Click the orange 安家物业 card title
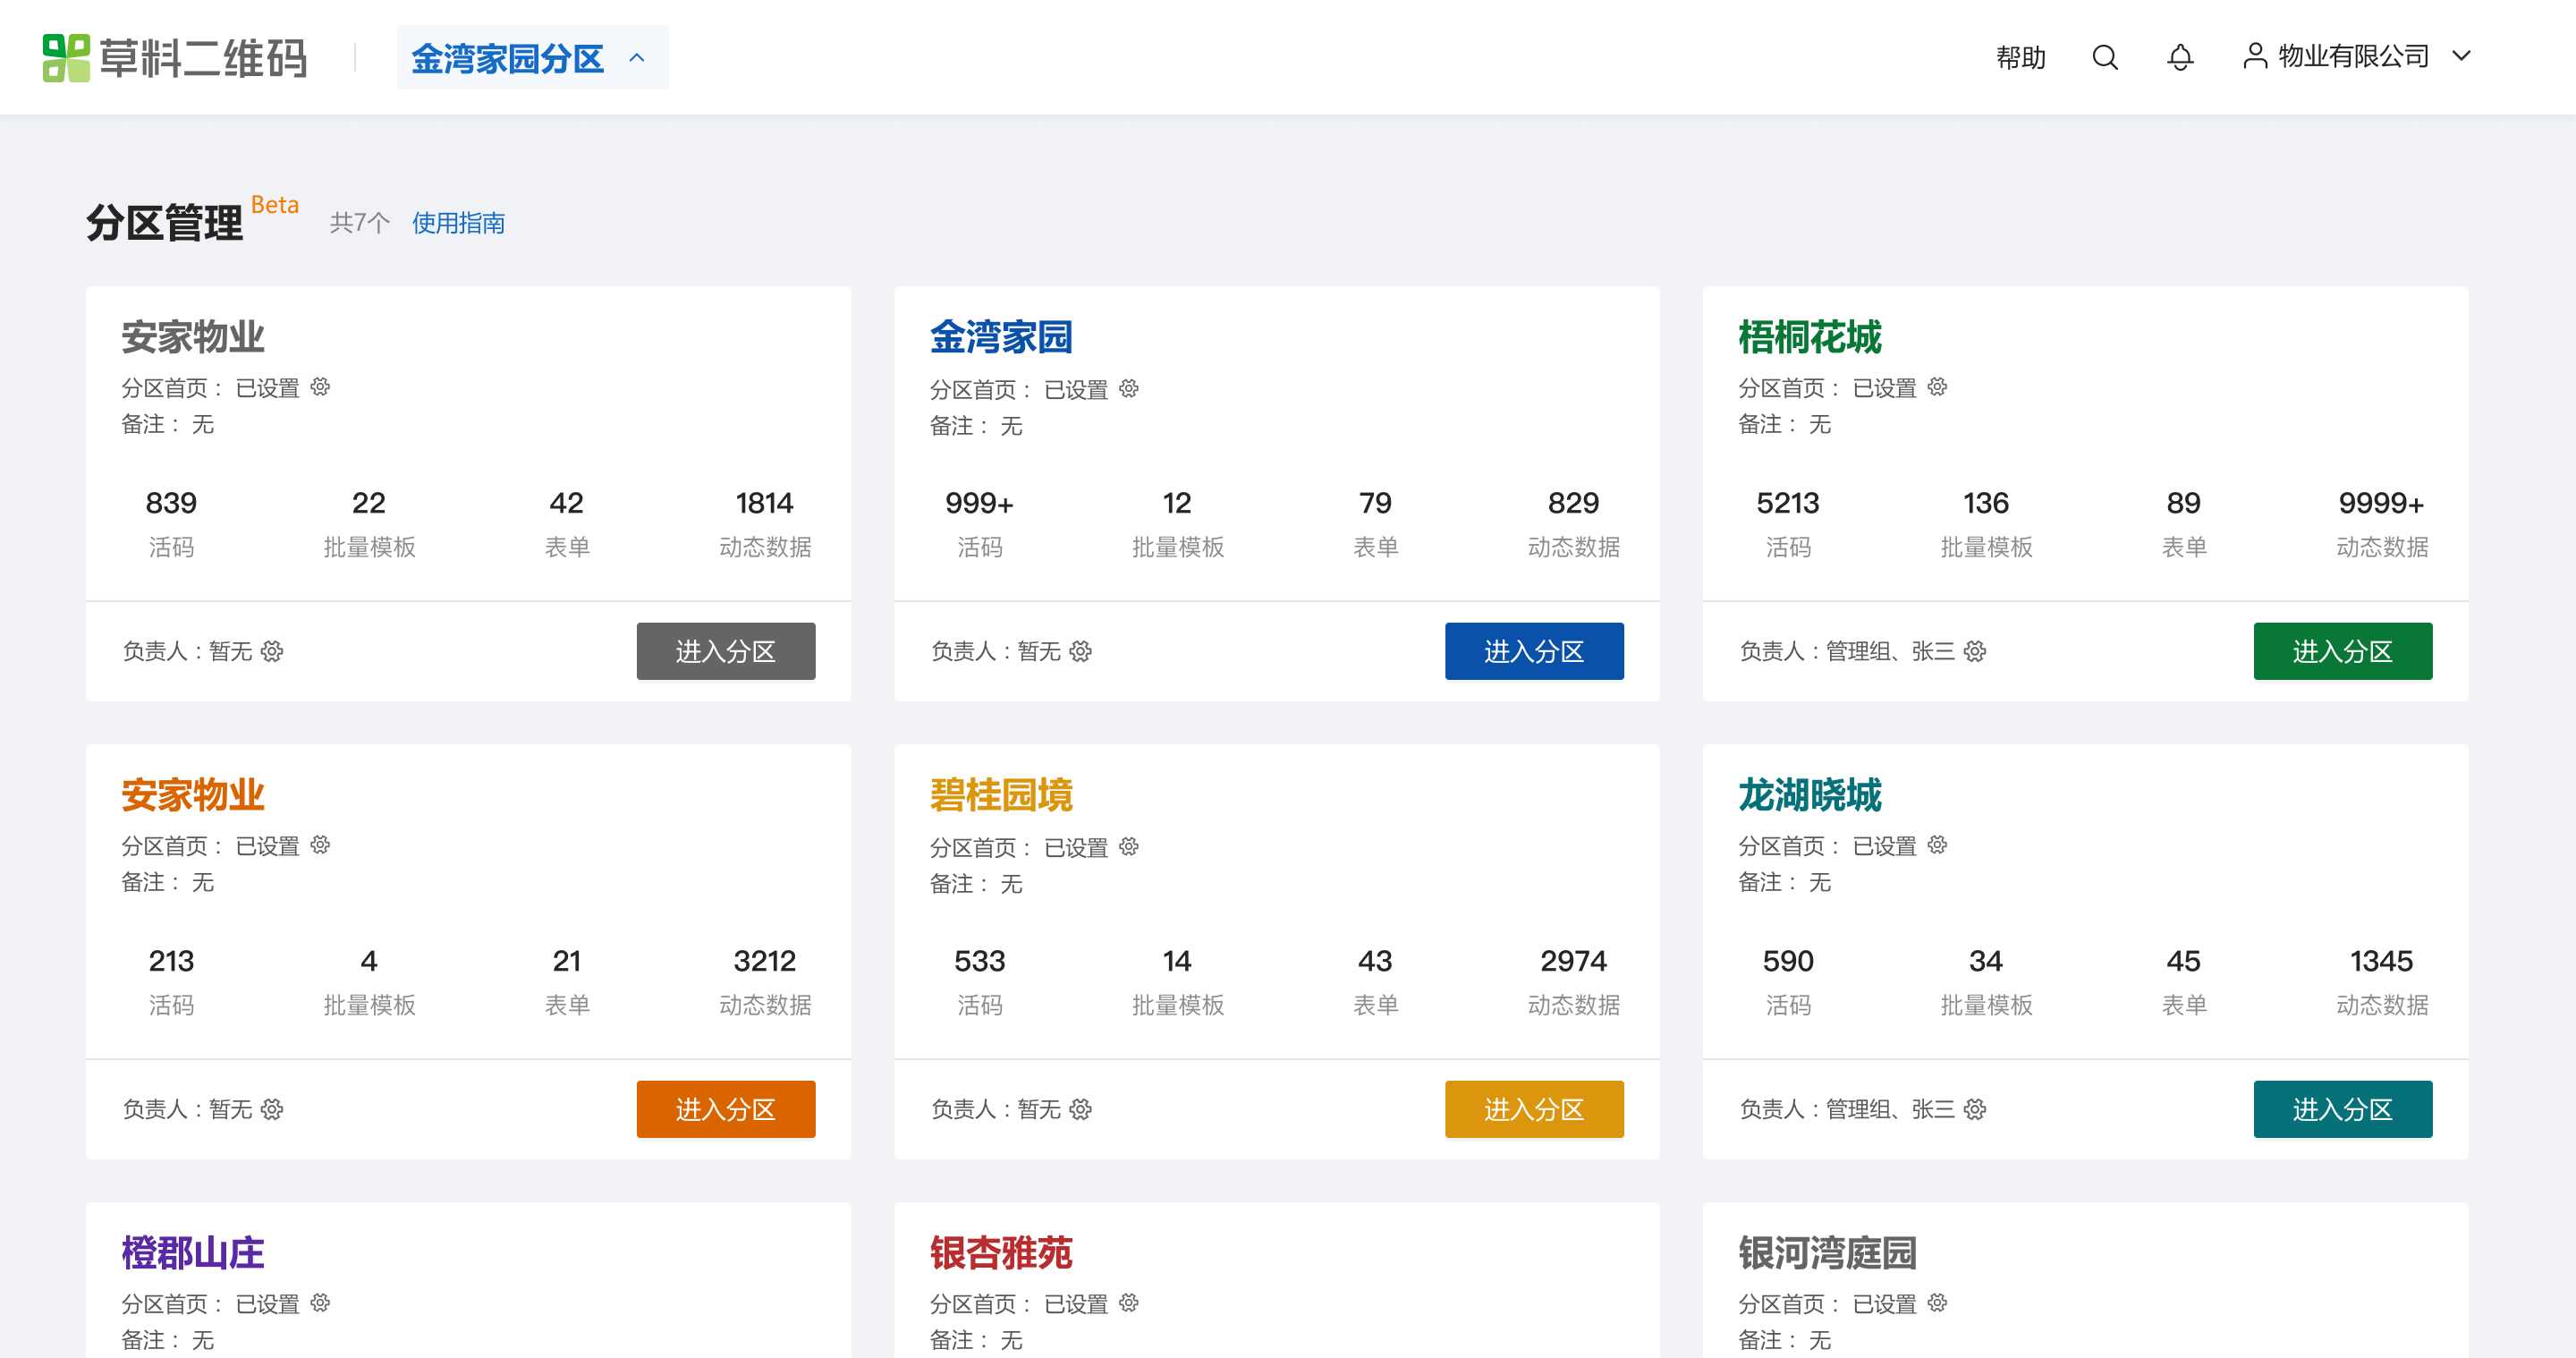 click(193, 795)
